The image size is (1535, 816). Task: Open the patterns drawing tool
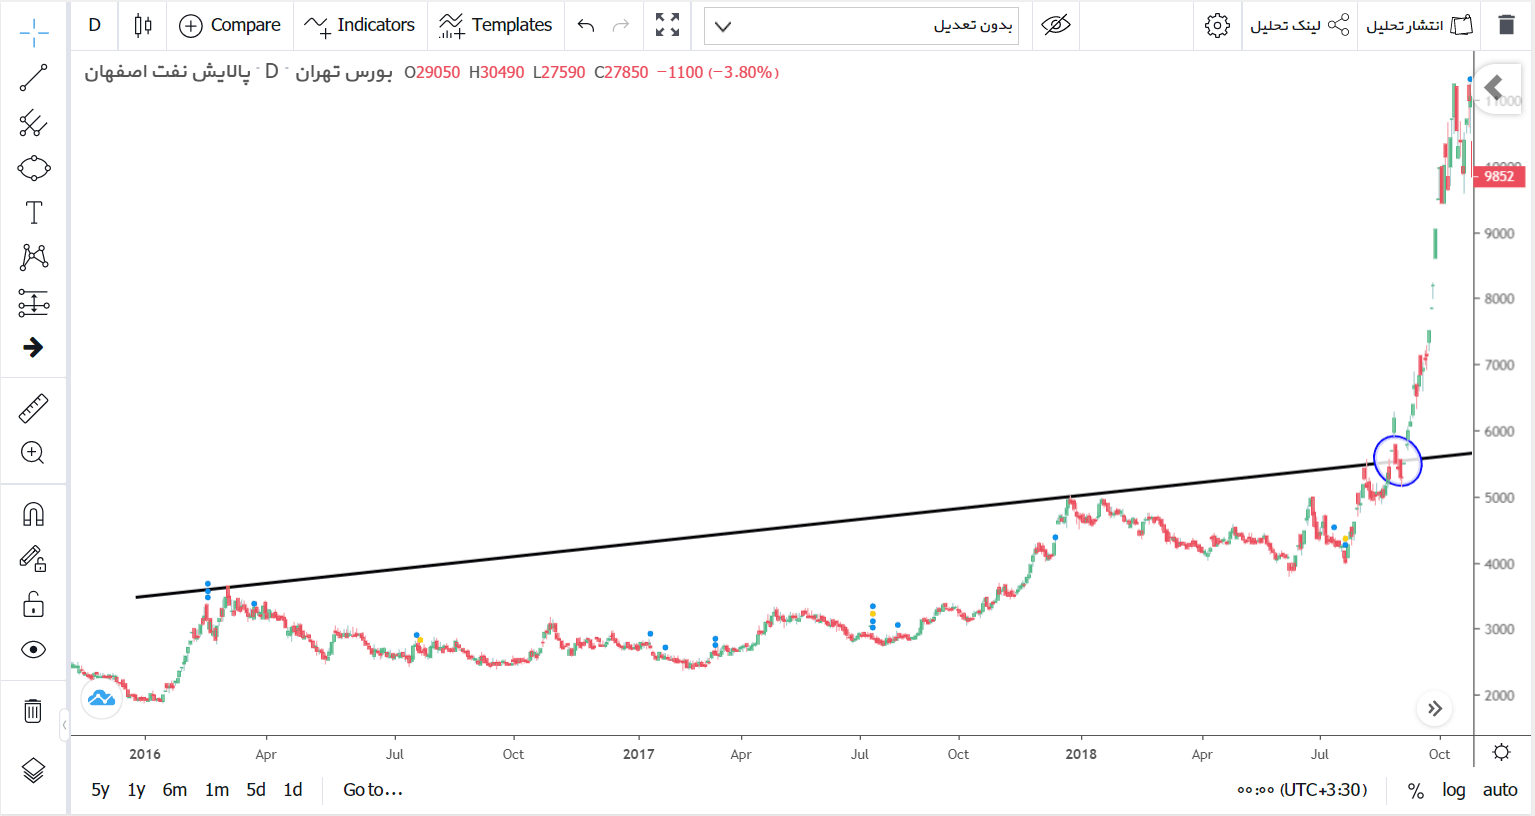coord(33,257)
